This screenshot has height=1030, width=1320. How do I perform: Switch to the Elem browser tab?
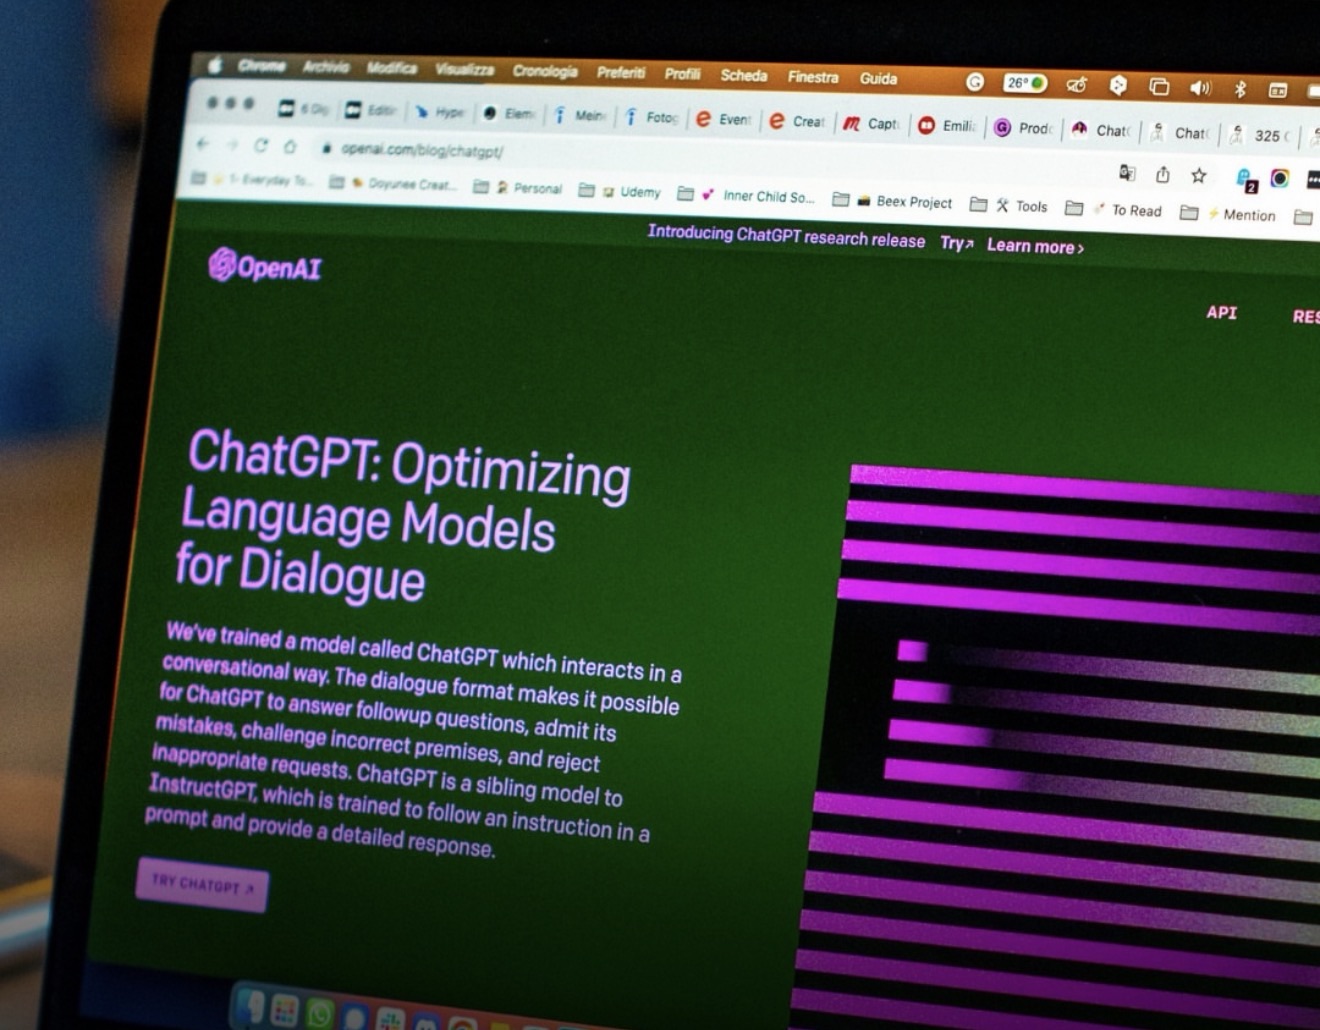pyautogui.click(x=509, y=113)
